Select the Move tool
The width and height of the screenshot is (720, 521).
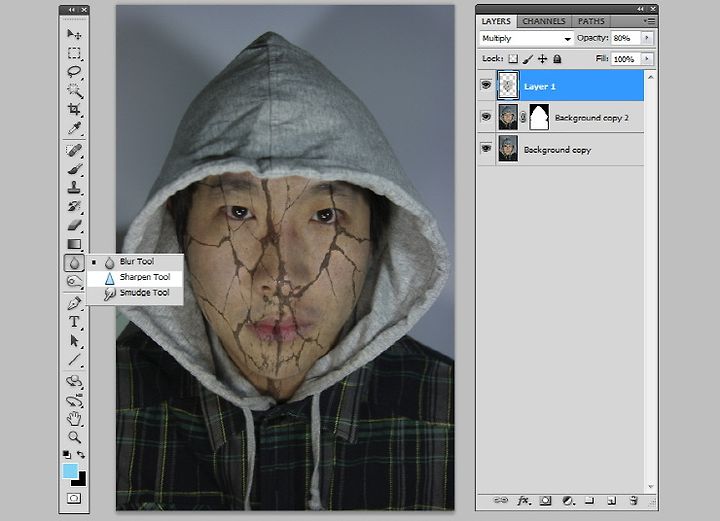tap(74, 34)
